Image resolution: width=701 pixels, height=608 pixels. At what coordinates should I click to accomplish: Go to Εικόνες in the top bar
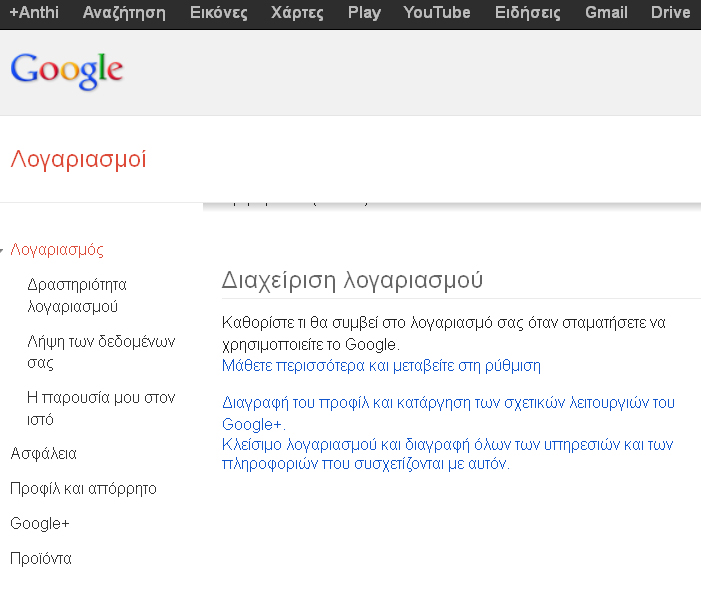(220, 13)
